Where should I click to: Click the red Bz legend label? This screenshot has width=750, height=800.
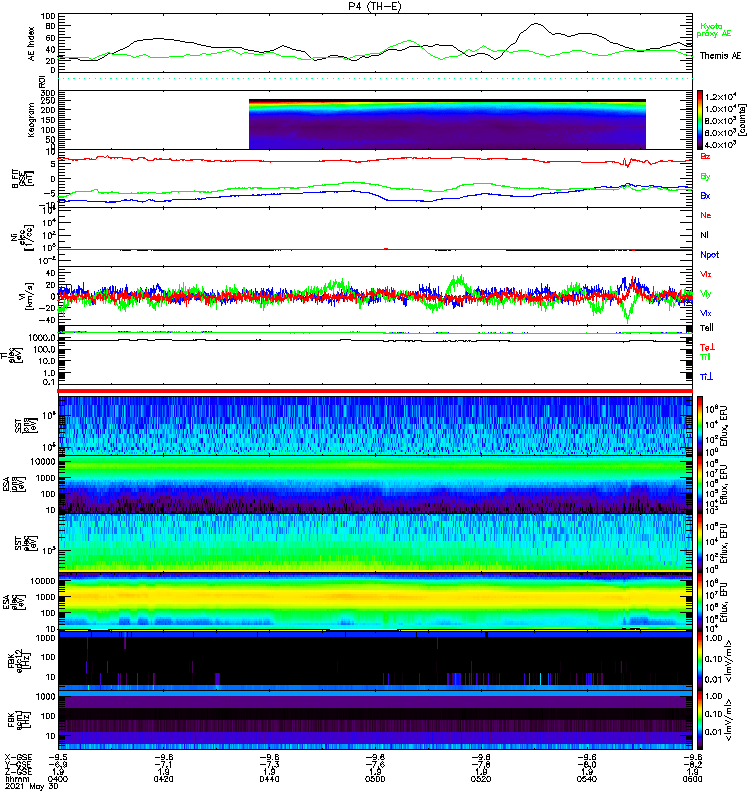tap(705, 156)
